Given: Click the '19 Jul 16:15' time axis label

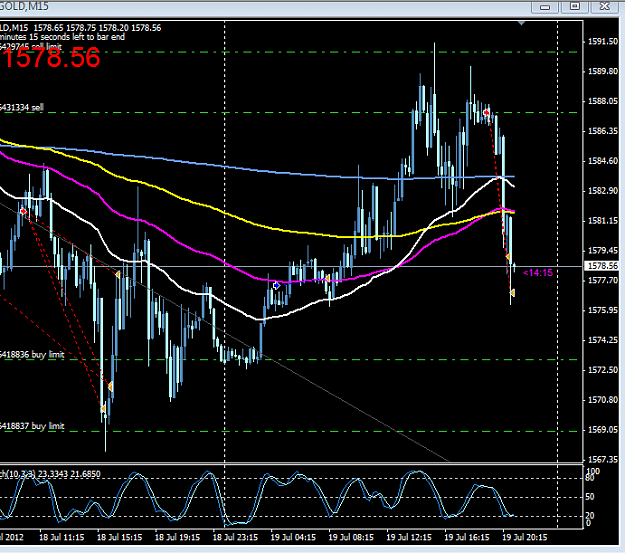Looking at the screenshot, I should [x=467, y=537].
